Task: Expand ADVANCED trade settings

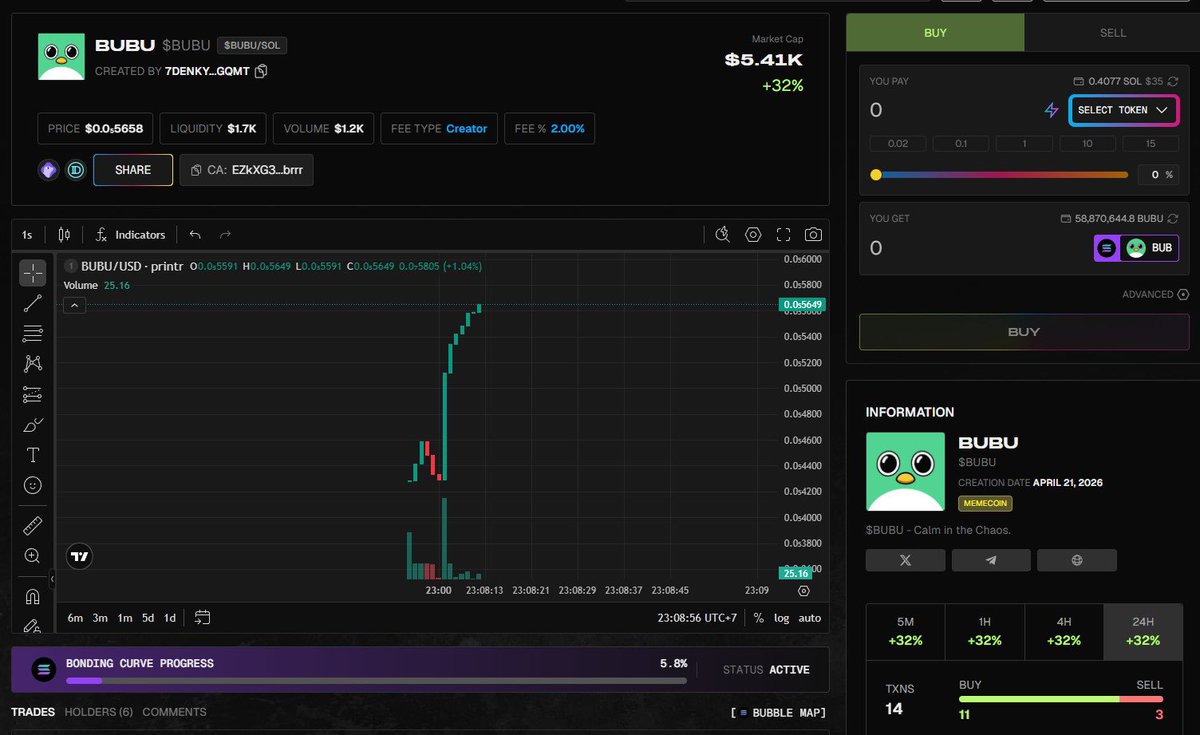Action: point(1155,294)
